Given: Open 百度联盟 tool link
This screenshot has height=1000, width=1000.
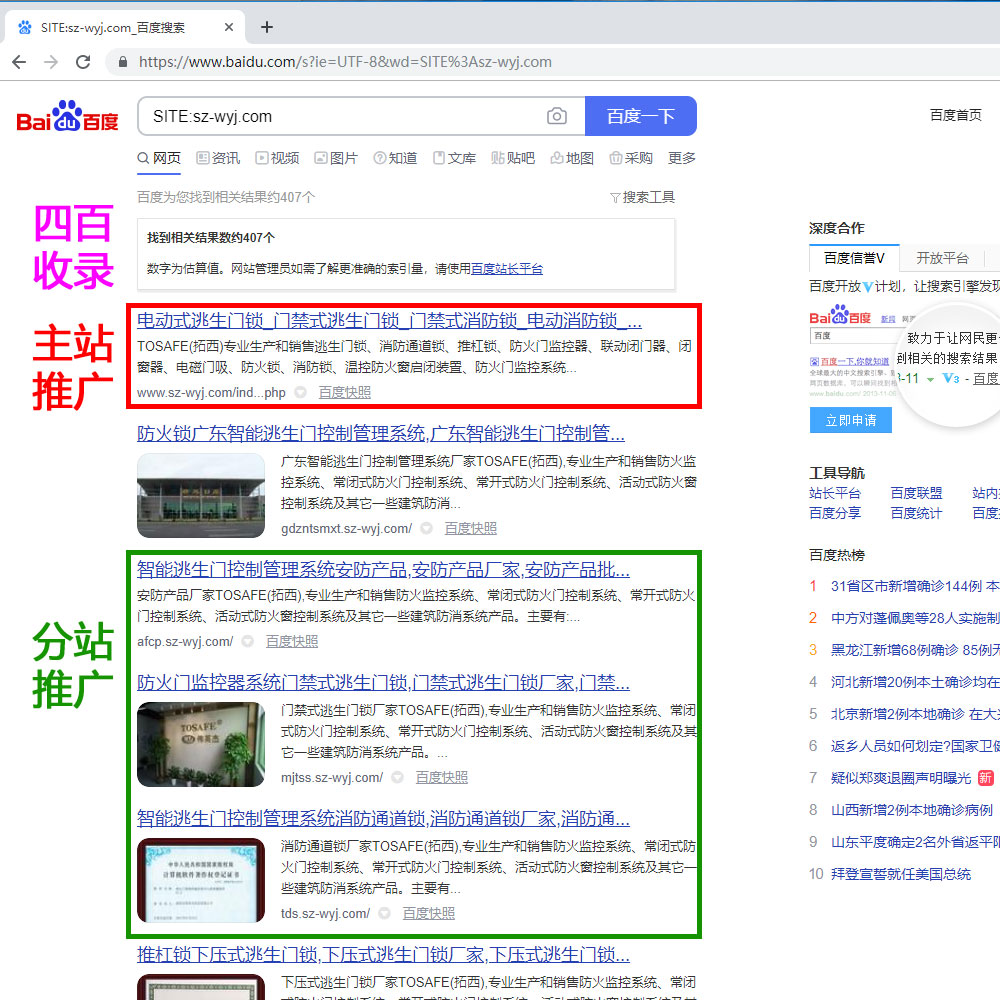Looking at the screenshot, I should (x=916, y=493).
